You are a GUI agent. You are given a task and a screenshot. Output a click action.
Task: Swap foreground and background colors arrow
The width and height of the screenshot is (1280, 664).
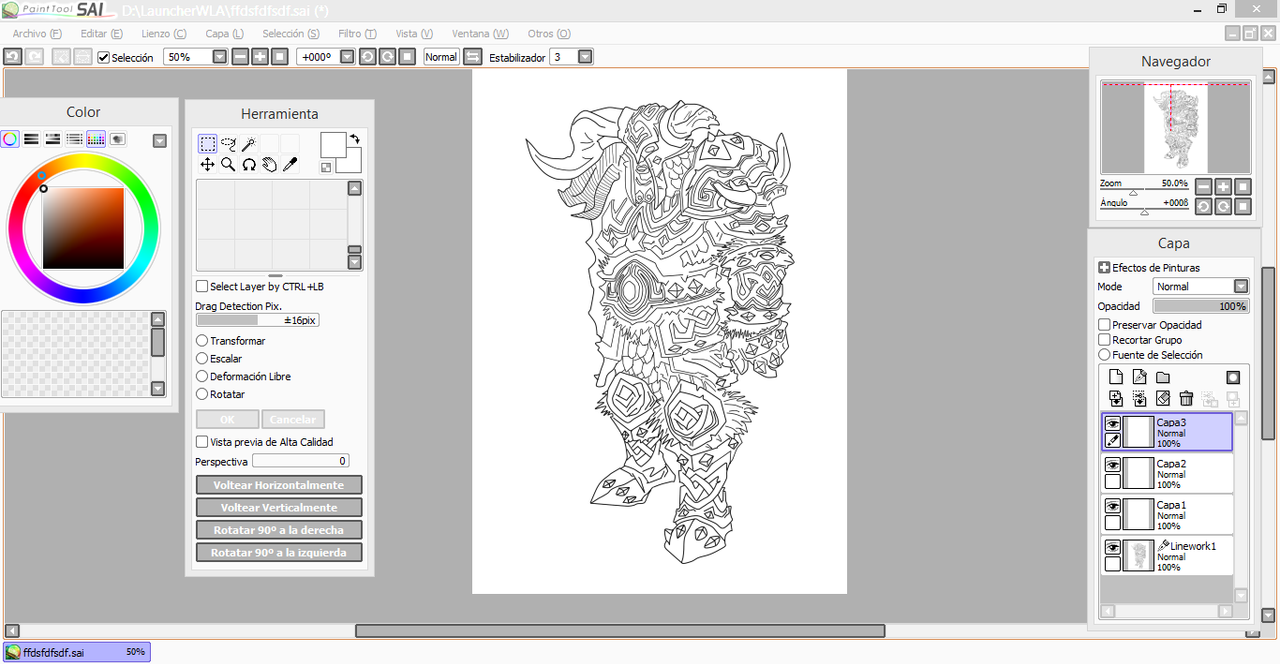coord(355,139)
